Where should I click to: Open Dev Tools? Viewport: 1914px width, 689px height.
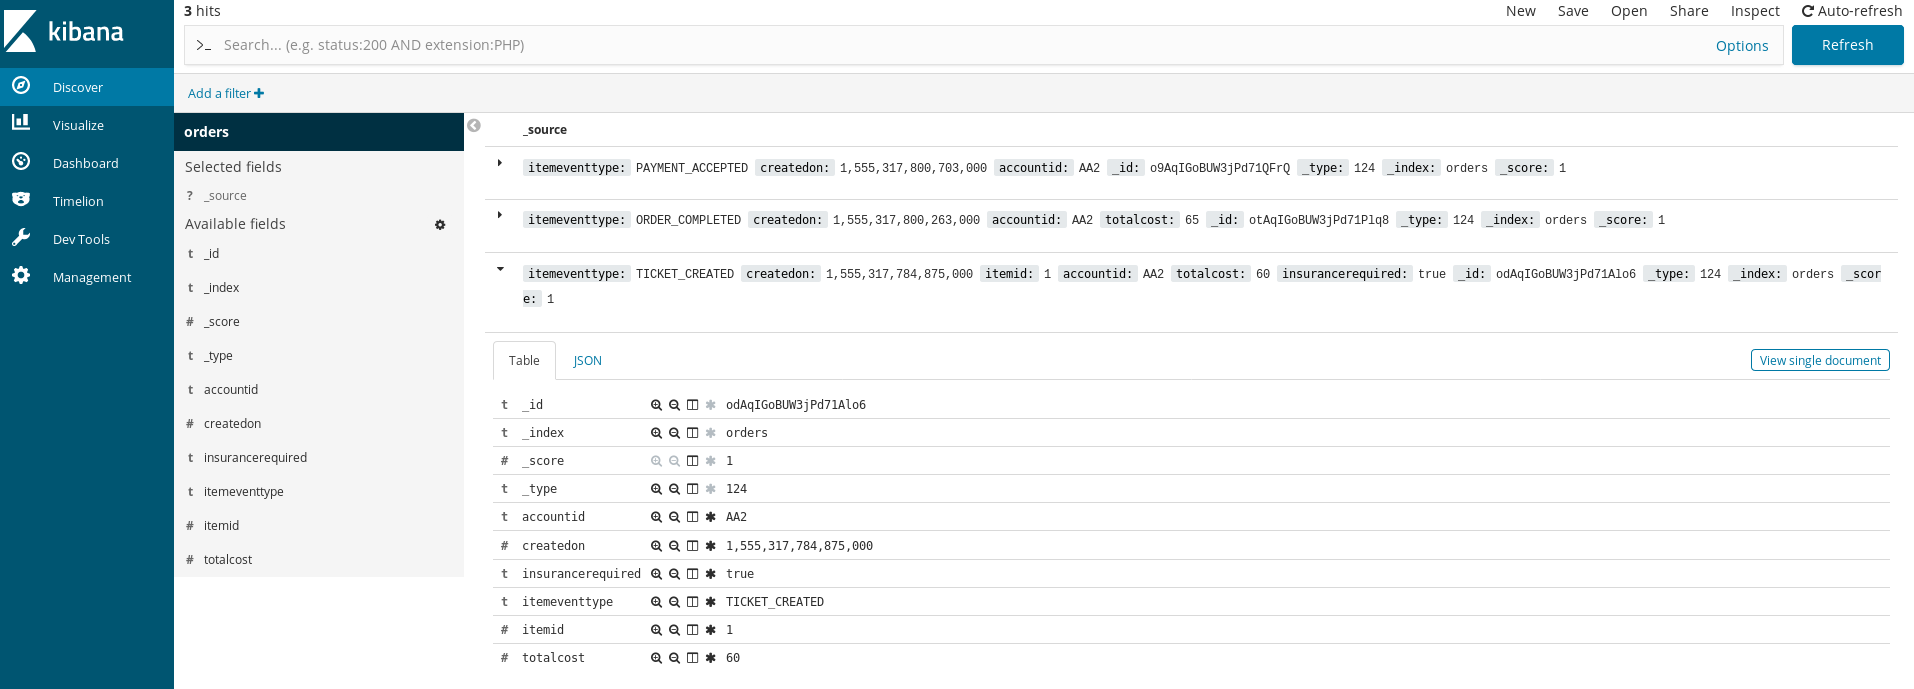87,239
